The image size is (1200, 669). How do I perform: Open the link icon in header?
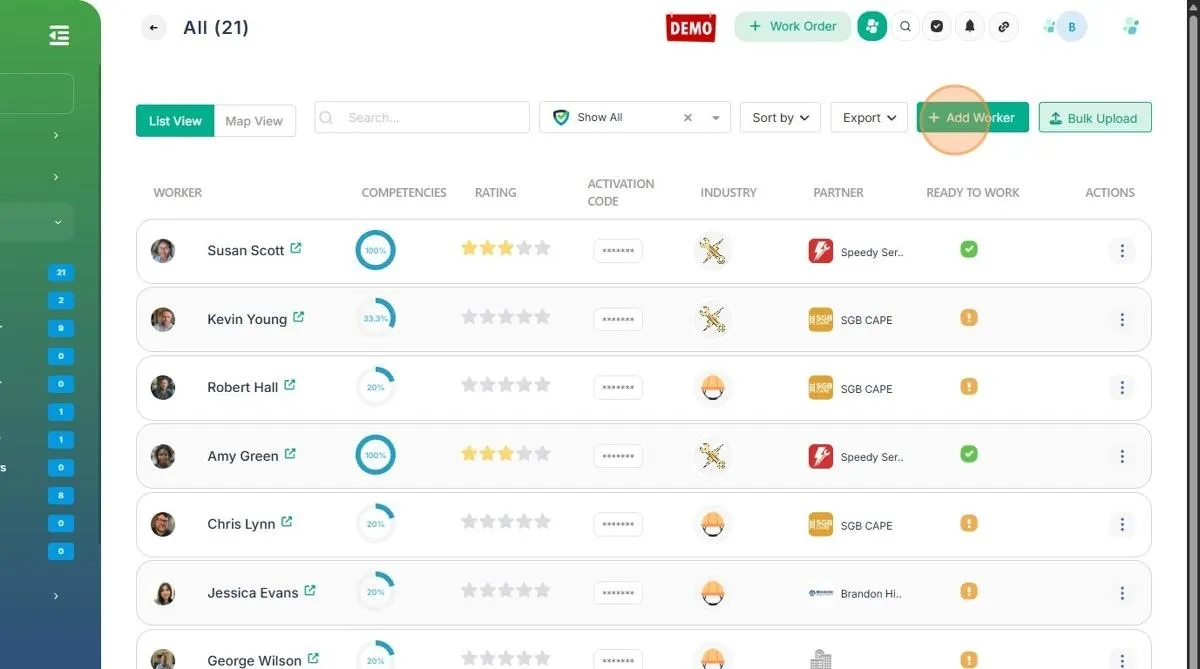[x=1003, y=27]
